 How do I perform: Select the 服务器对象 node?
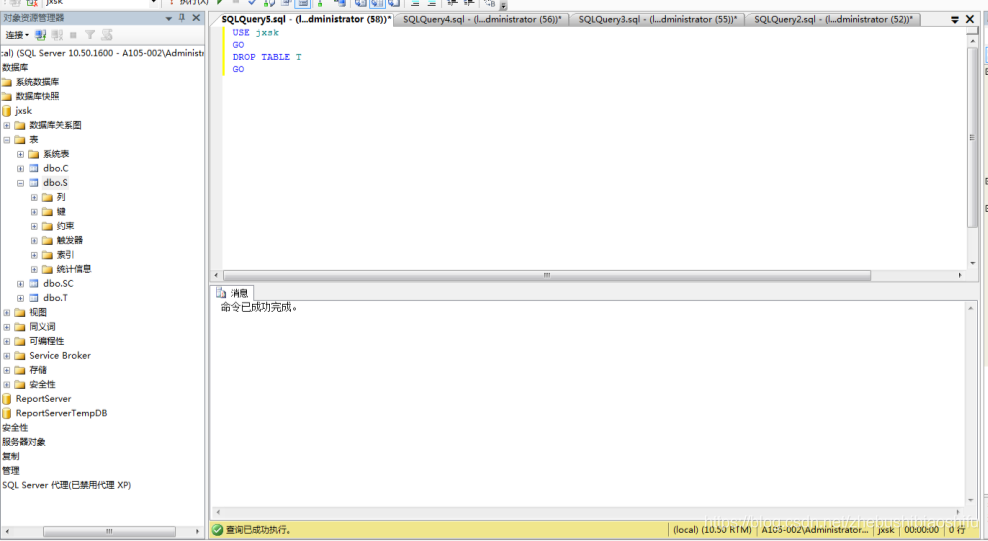(24, 442)
